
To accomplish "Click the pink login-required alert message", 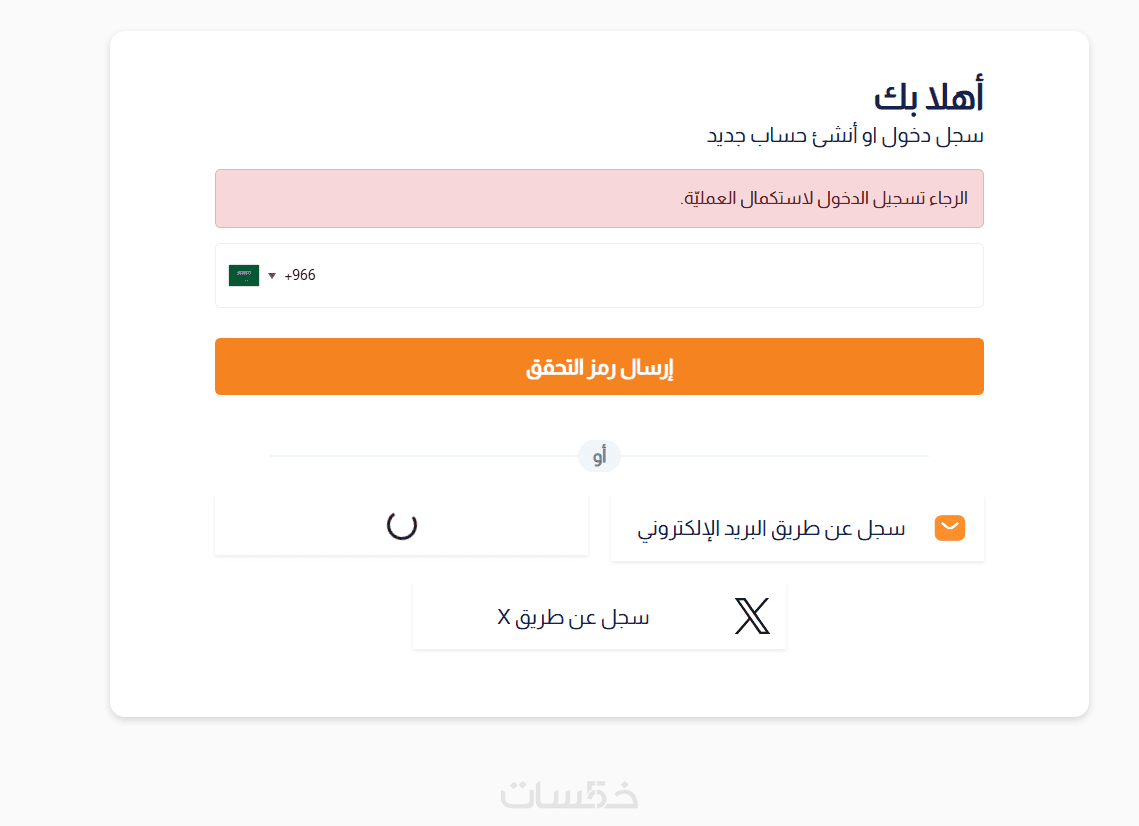I will coord(599,198).
